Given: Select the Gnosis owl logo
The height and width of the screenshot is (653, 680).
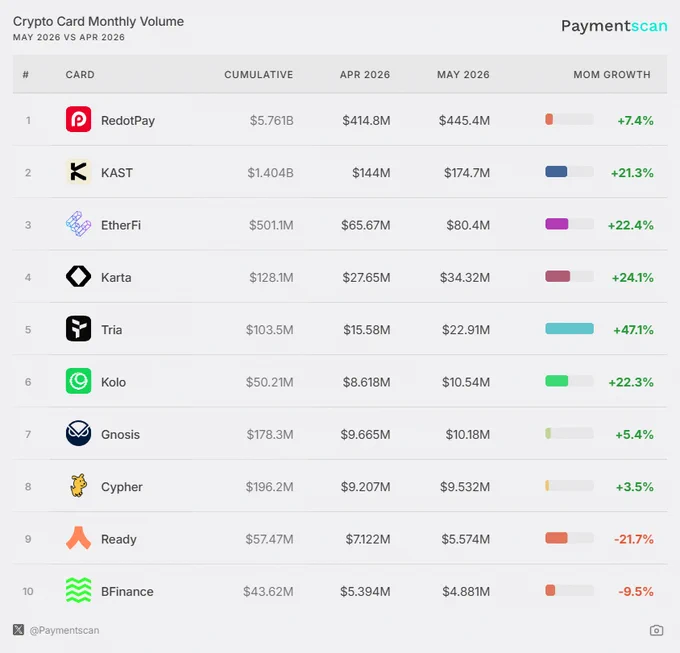Looking at the screenshot, I should click(78, 434).
